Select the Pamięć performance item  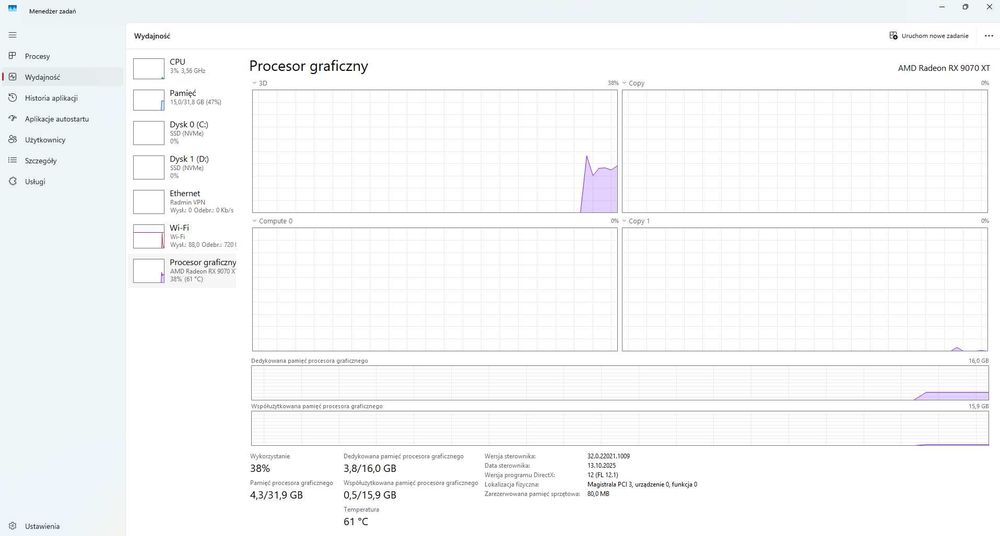click(x=182, y=99)
